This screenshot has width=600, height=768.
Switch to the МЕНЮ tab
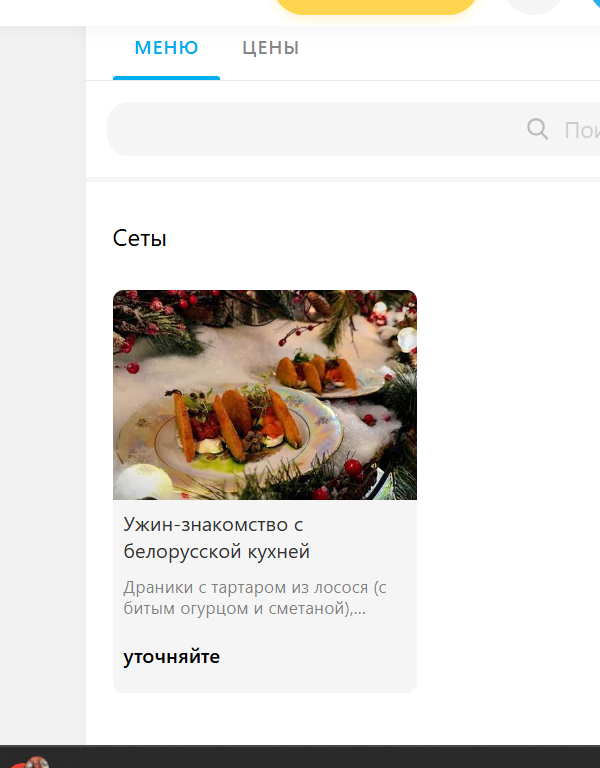coord(167,48)
